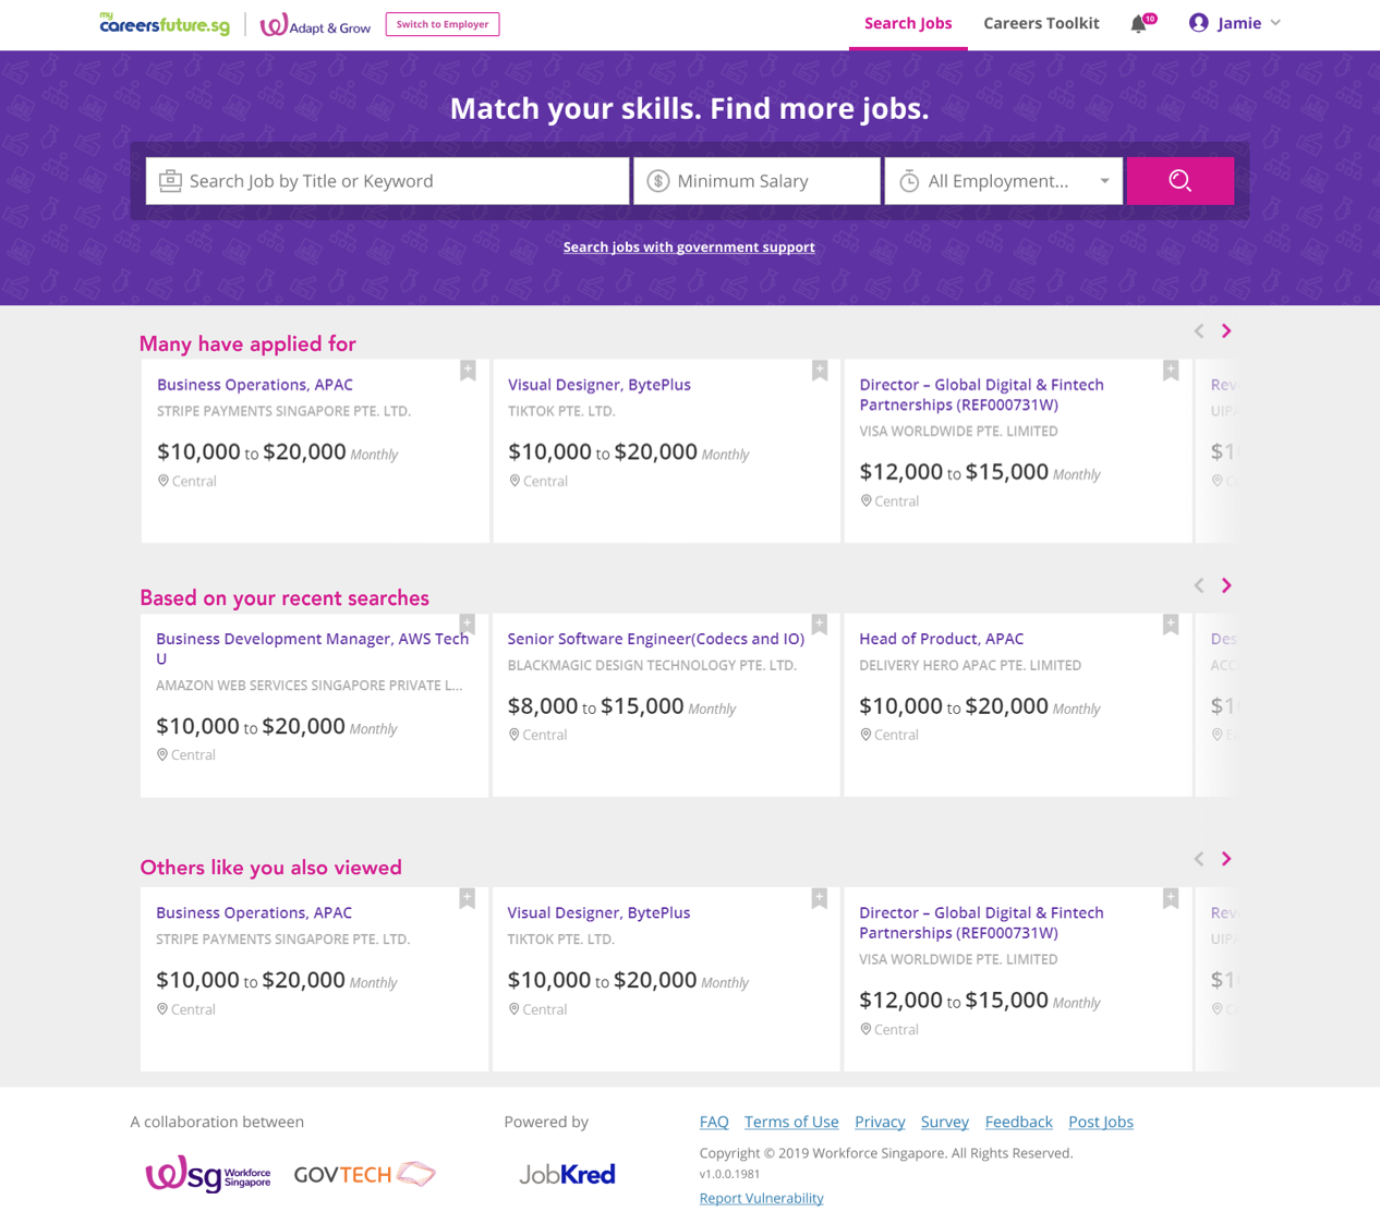1384x1216 pixels.
Task: Open Visual Designer, BytePlus title under Others like you also viewed
Action: 600,915
